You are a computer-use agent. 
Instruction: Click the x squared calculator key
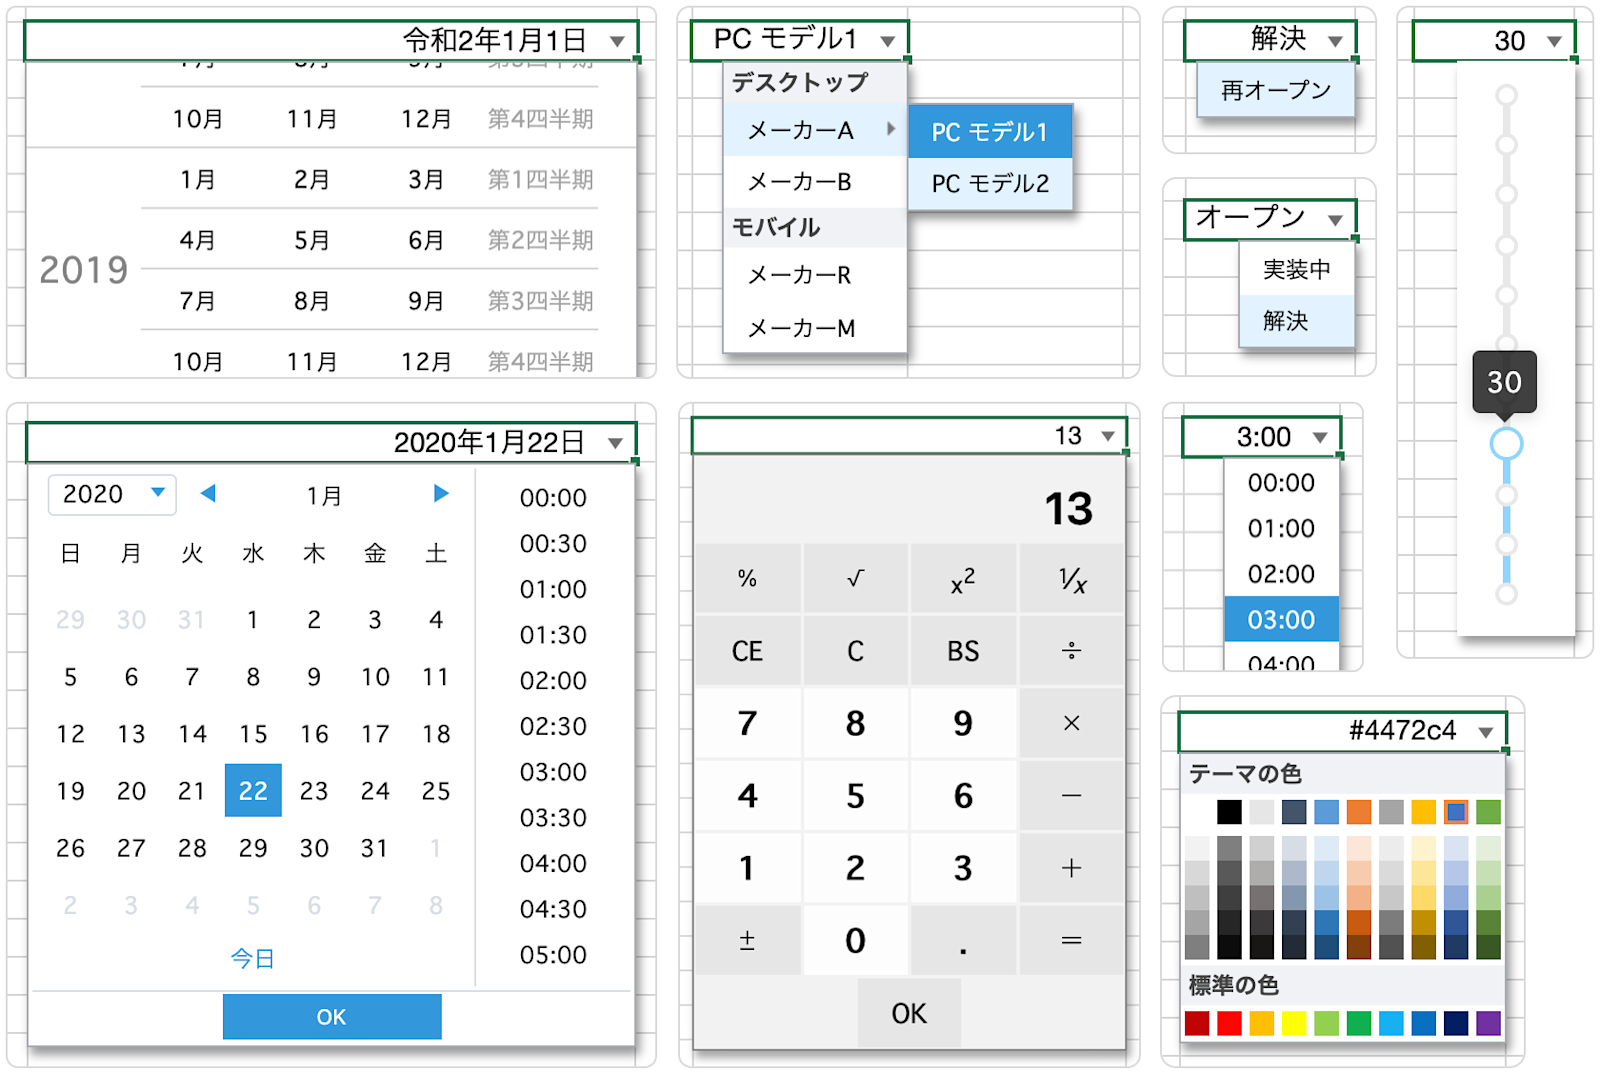click(x=963, y=578)
